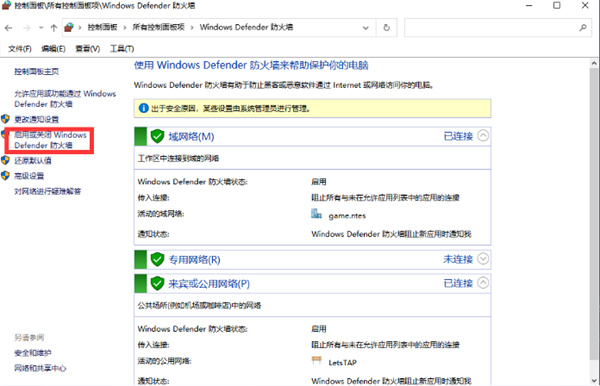Open the 编辑(E) menu

tap(53, 49)
